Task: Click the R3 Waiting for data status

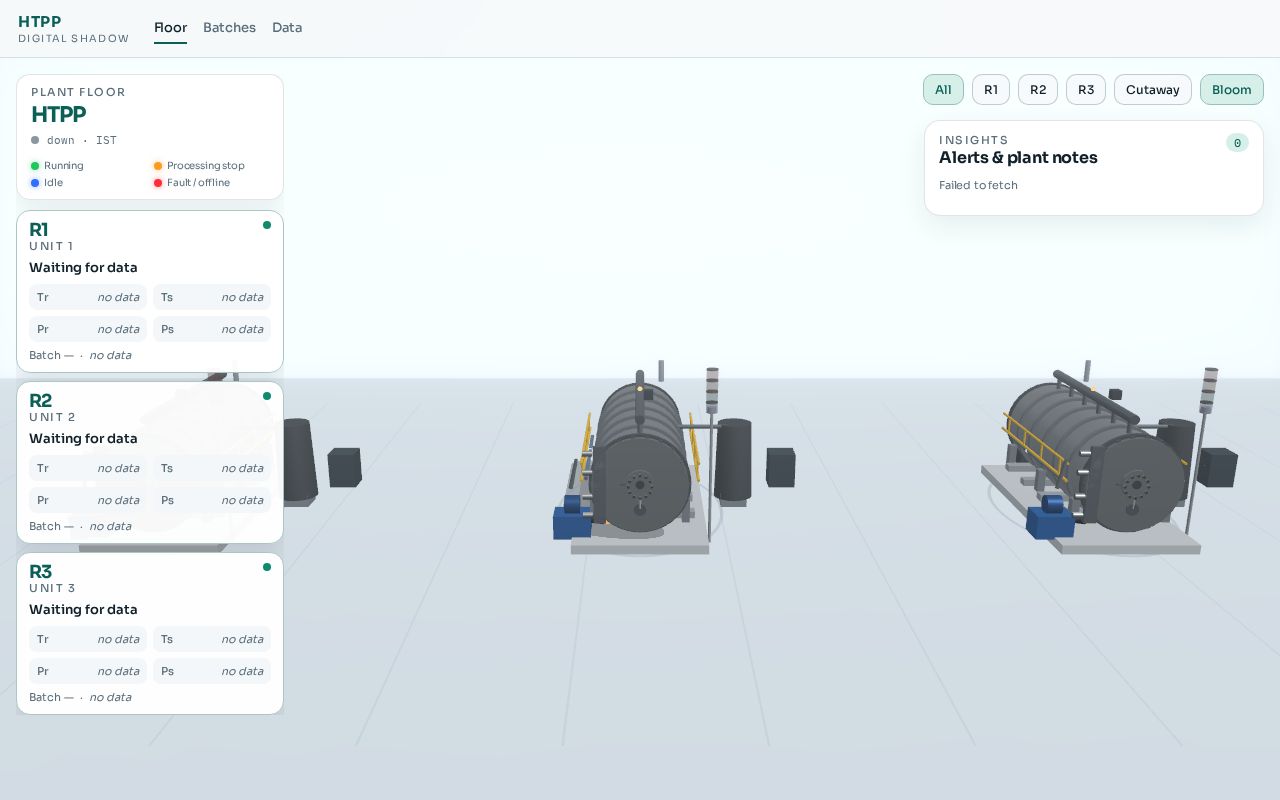Action: coord(83,609)
